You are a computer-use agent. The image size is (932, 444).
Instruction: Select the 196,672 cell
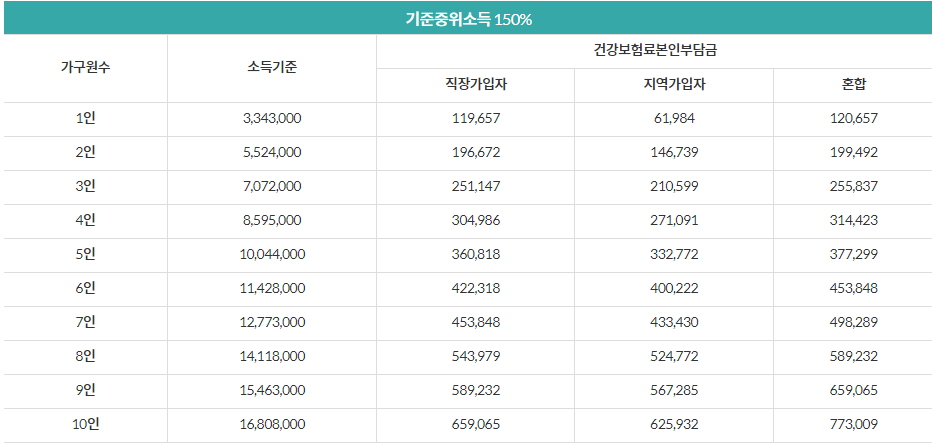tap(476, 152)
